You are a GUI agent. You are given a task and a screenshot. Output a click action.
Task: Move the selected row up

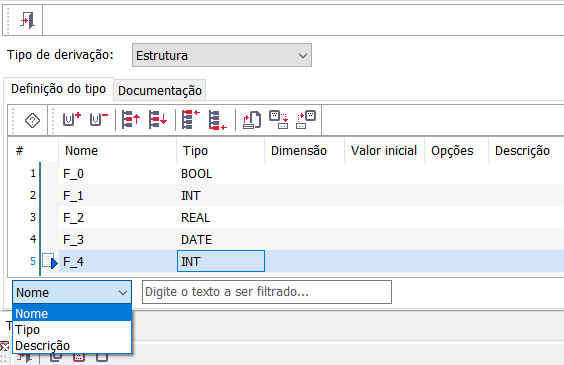[131, 119]
